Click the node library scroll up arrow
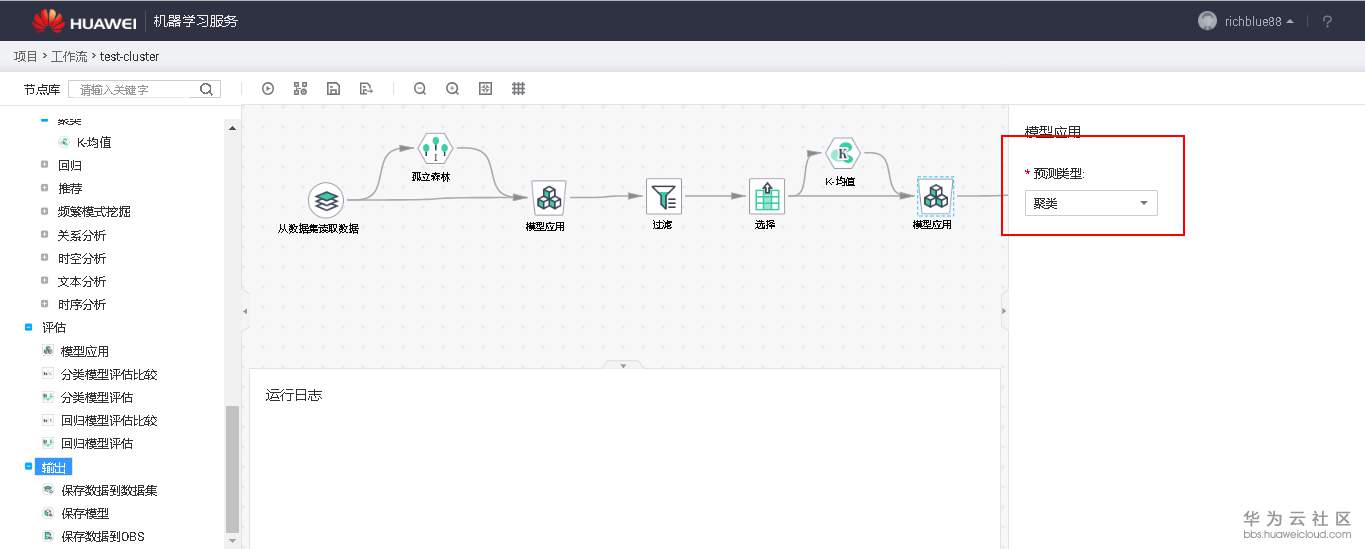 [233, 127]
